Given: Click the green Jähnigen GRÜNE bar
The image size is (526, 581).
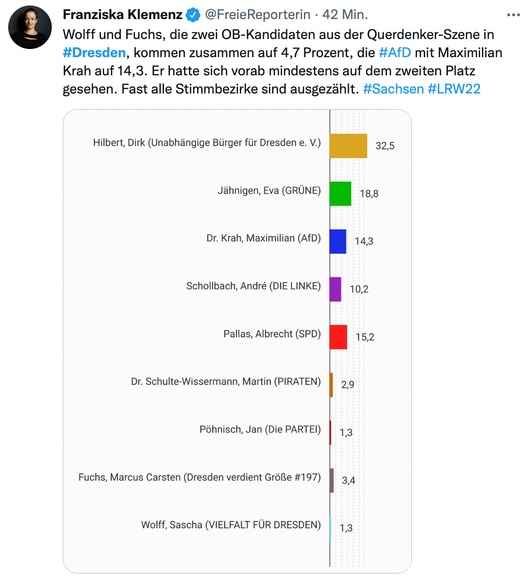Looking at the screenshot, I should coord(340,194).
